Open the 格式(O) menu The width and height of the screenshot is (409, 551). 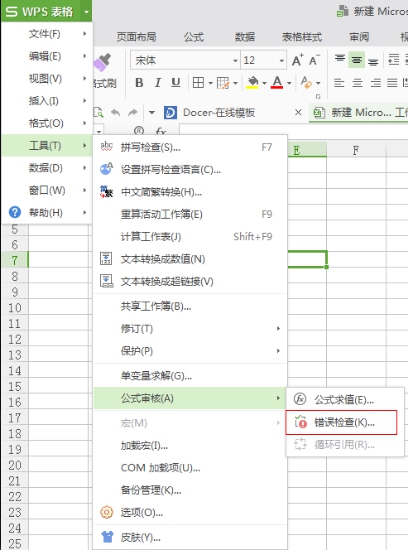tap(47, 123)
